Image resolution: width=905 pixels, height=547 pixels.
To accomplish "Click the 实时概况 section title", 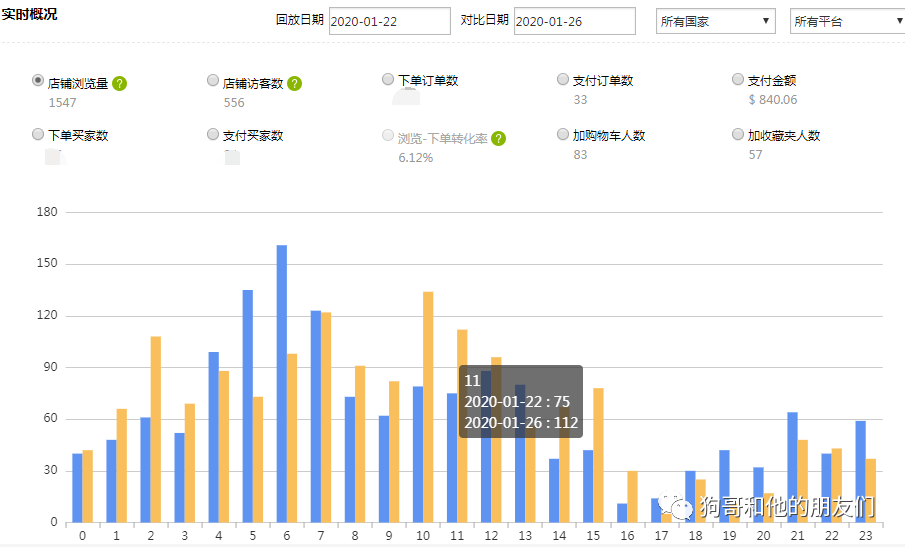I will [29, 14].
